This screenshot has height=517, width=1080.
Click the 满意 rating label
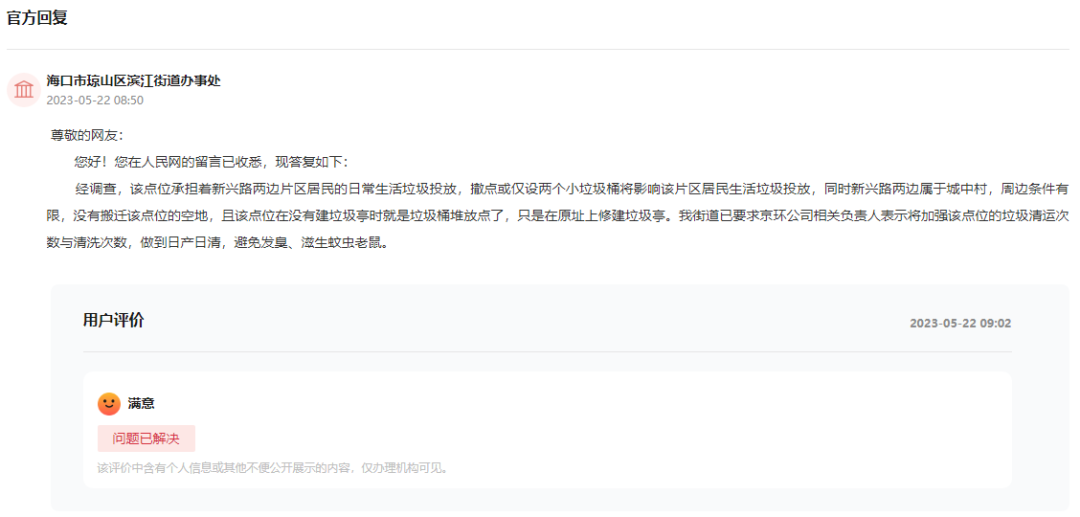click(x=141, y=403)
